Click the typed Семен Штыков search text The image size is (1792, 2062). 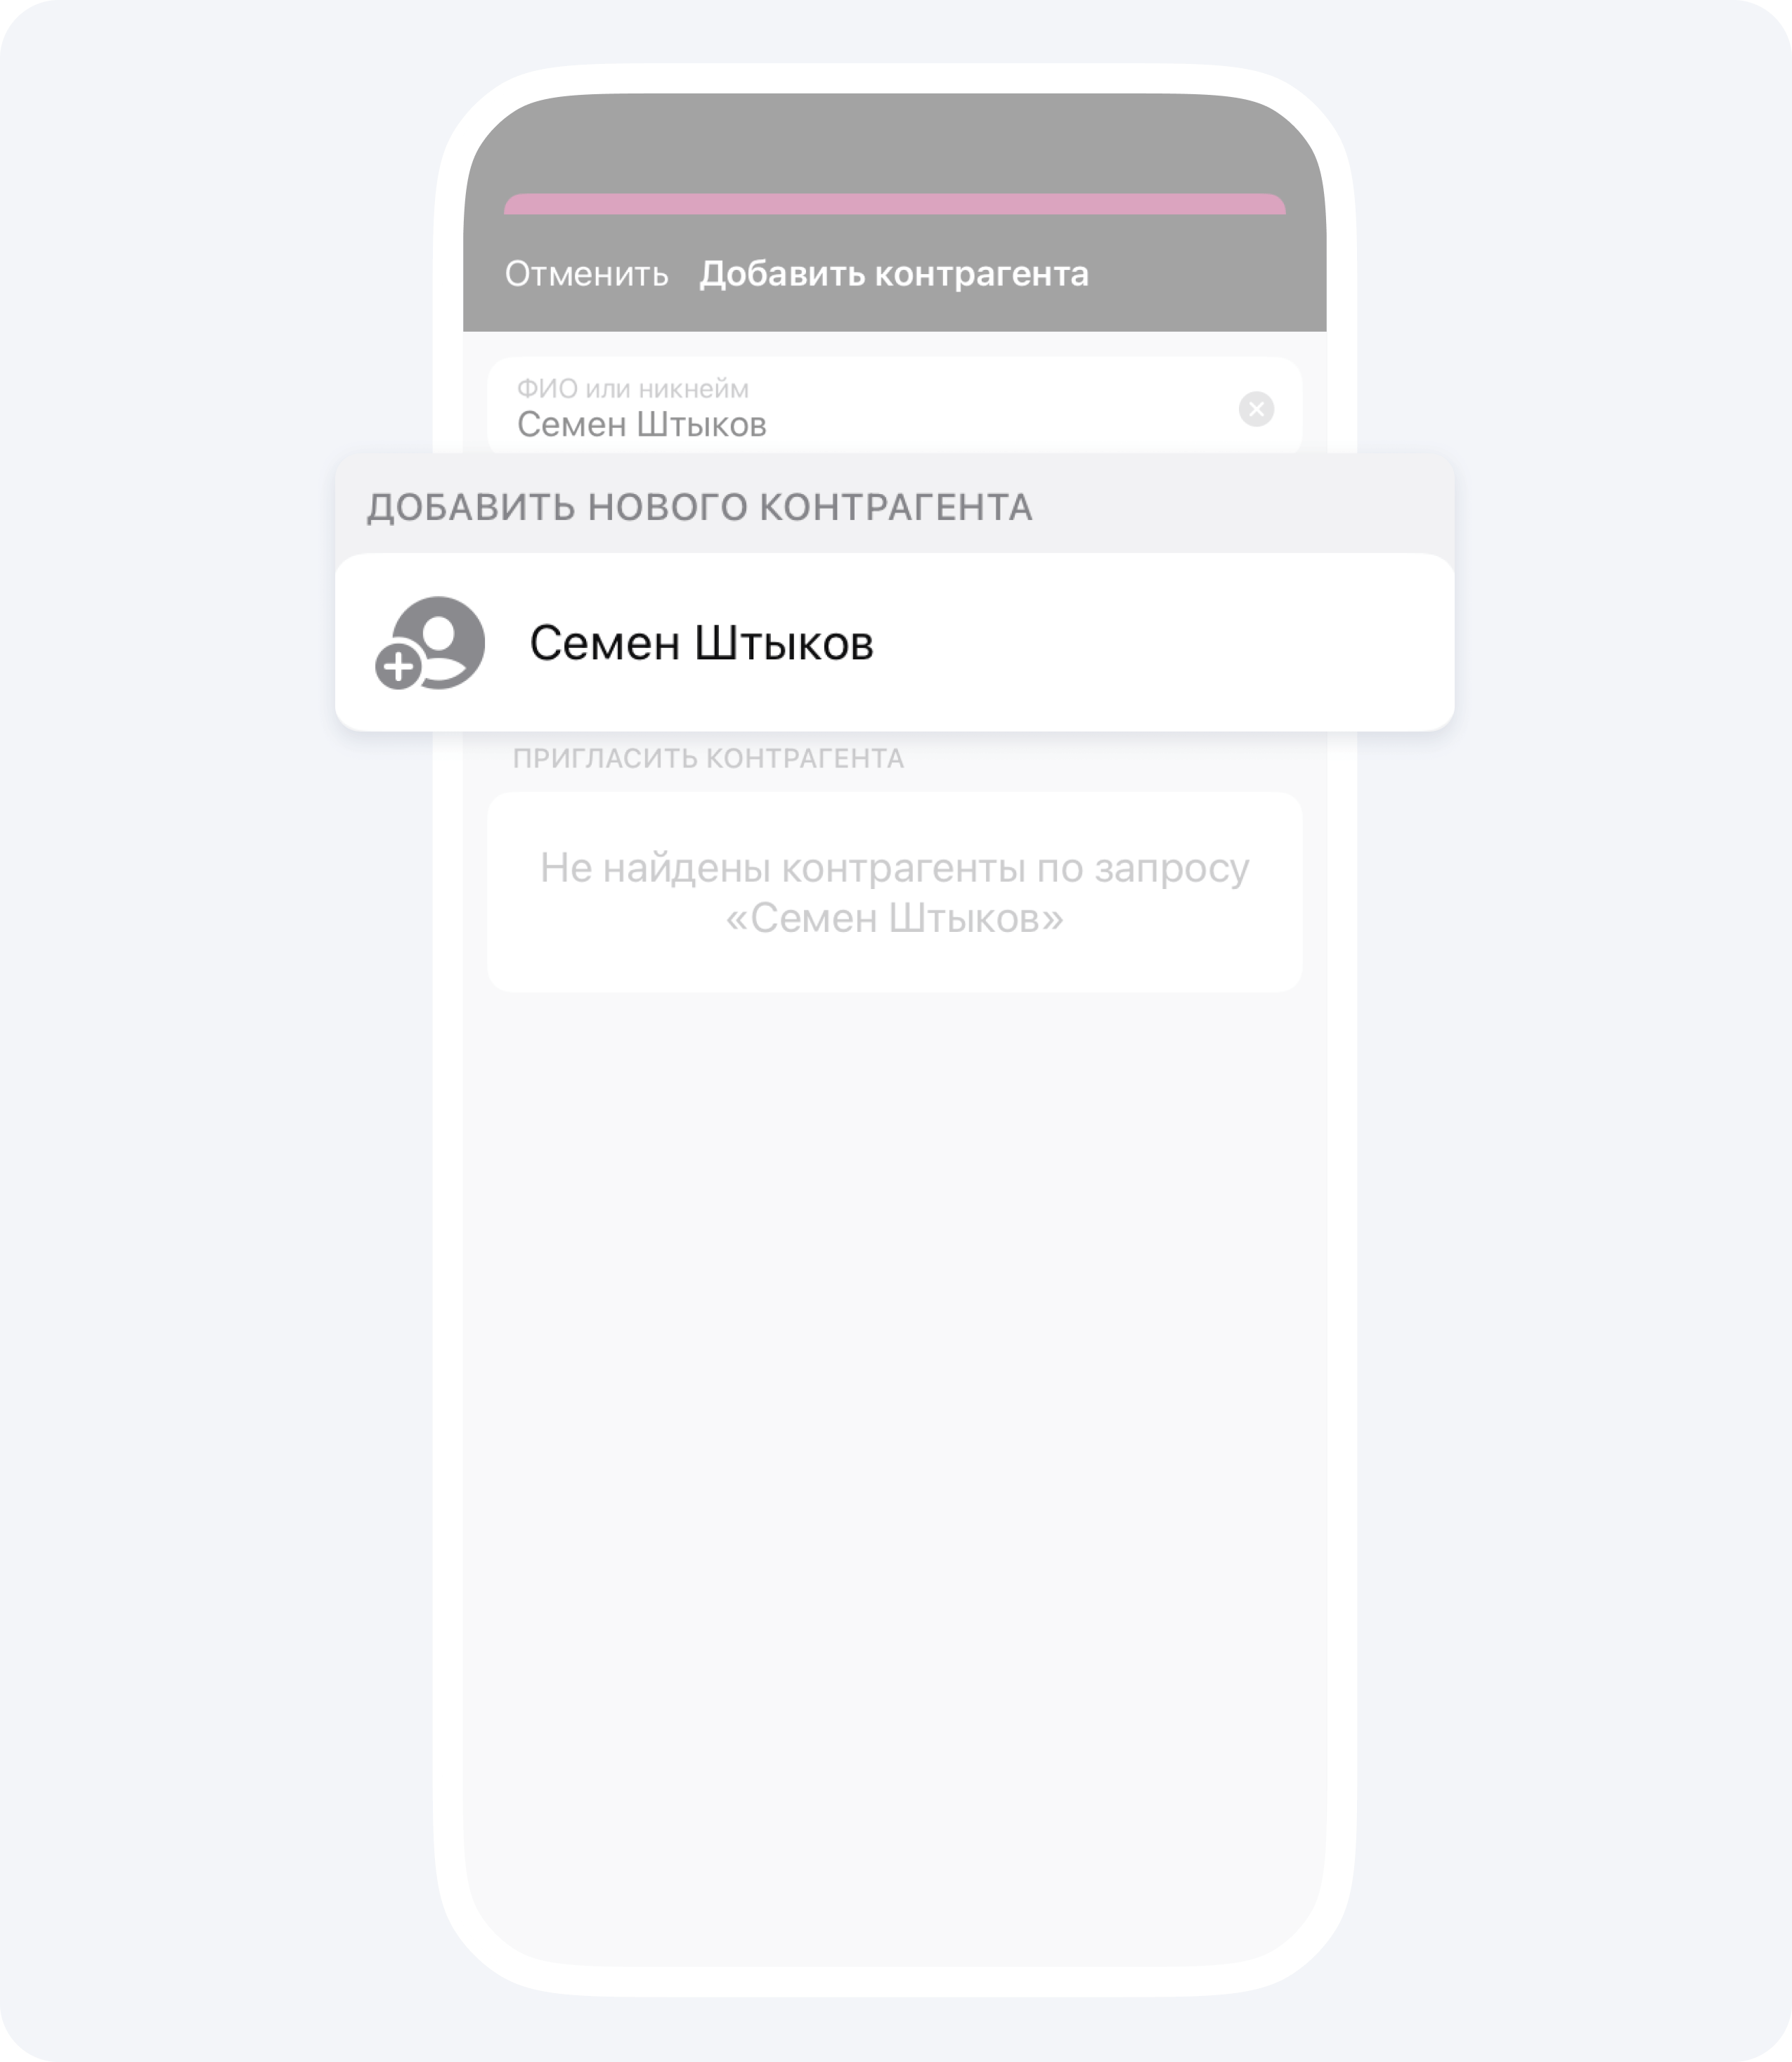[642, 425]
